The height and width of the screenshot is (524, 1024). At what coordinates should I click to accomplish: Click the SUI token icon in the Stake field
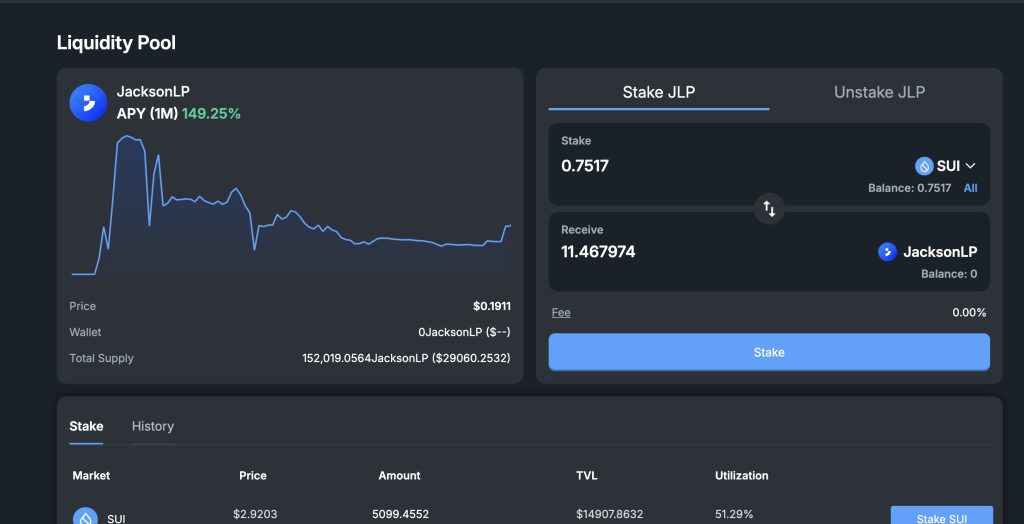[923, 166]
